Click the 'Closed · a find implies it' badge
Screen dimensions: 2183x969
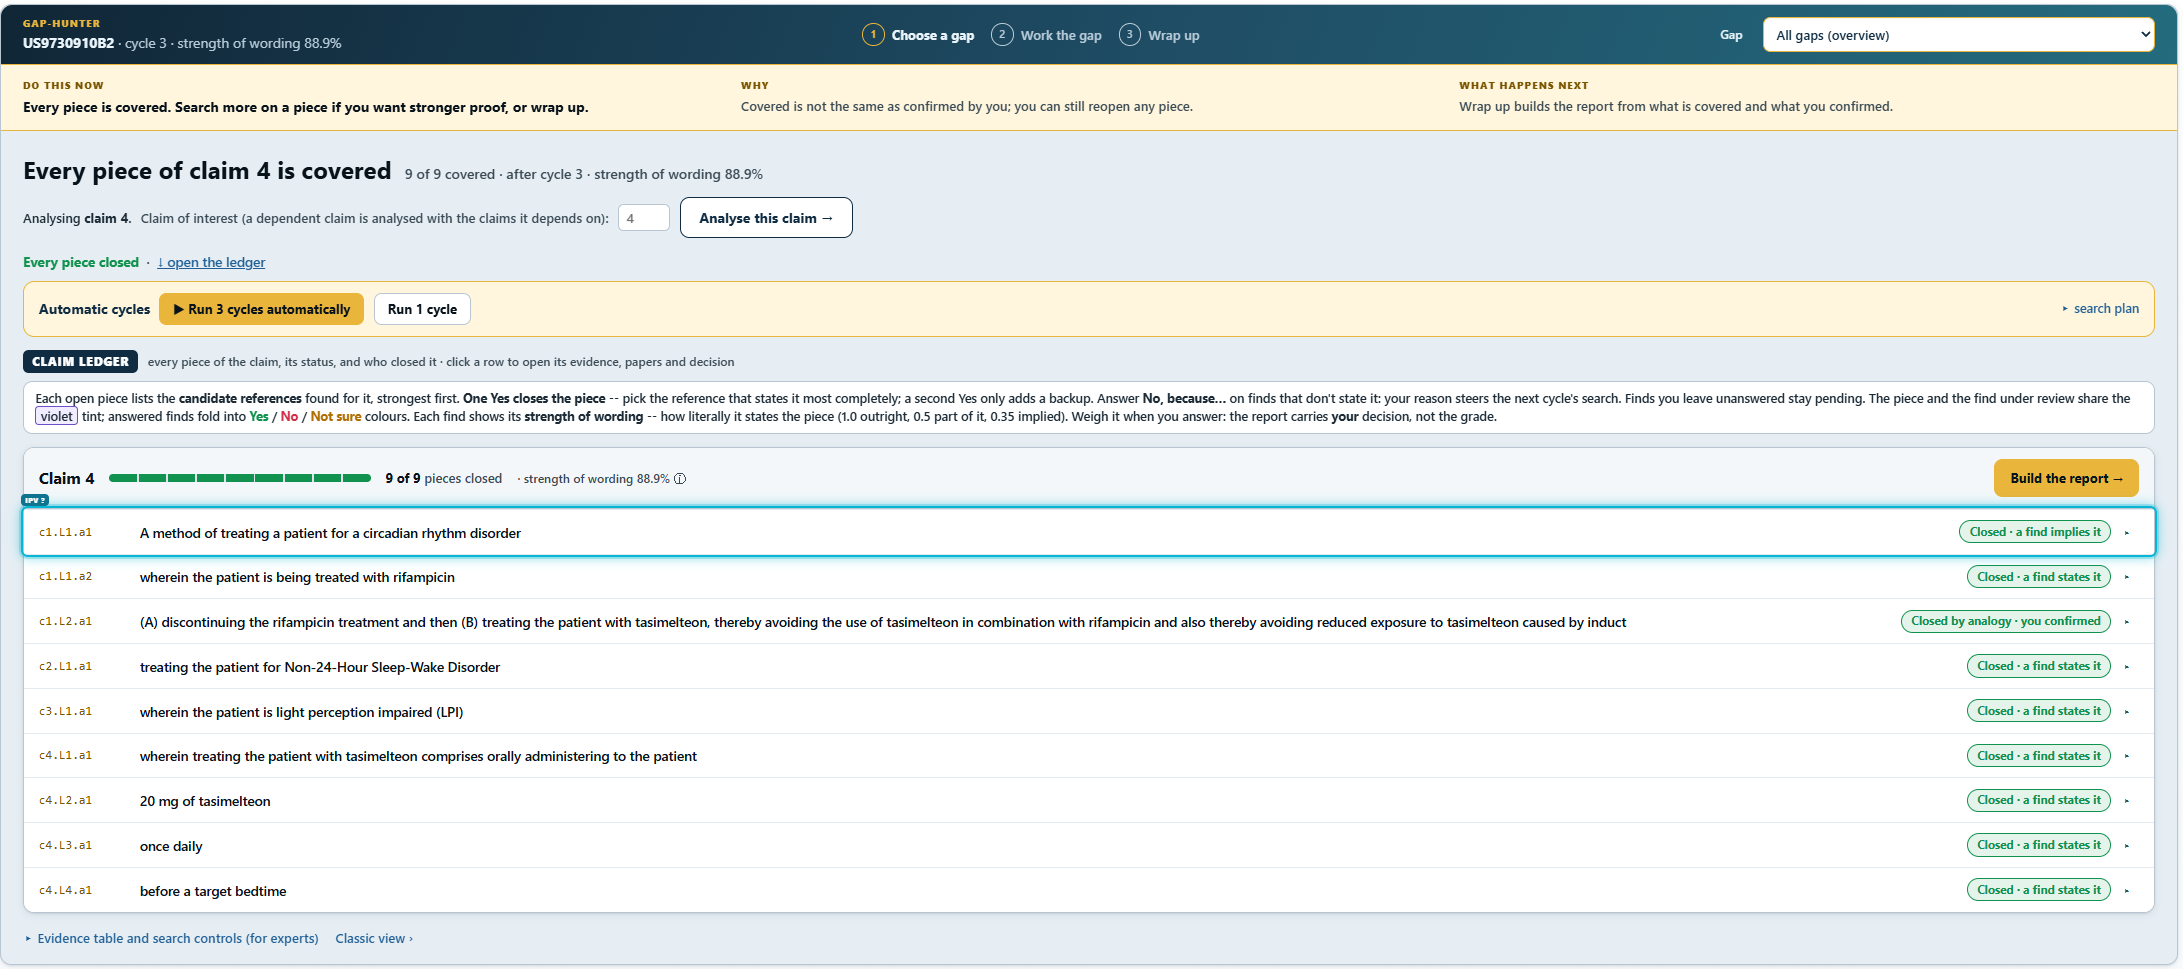[2034, 532]
